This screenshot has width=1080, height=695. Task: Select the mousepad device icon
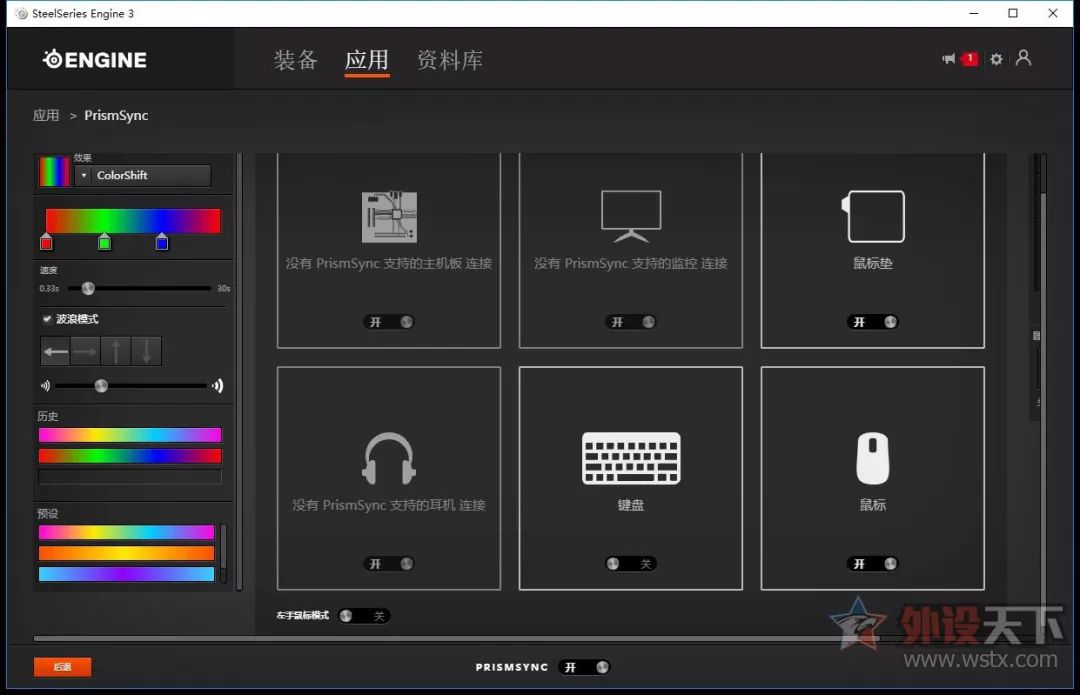tap(873, 216)
